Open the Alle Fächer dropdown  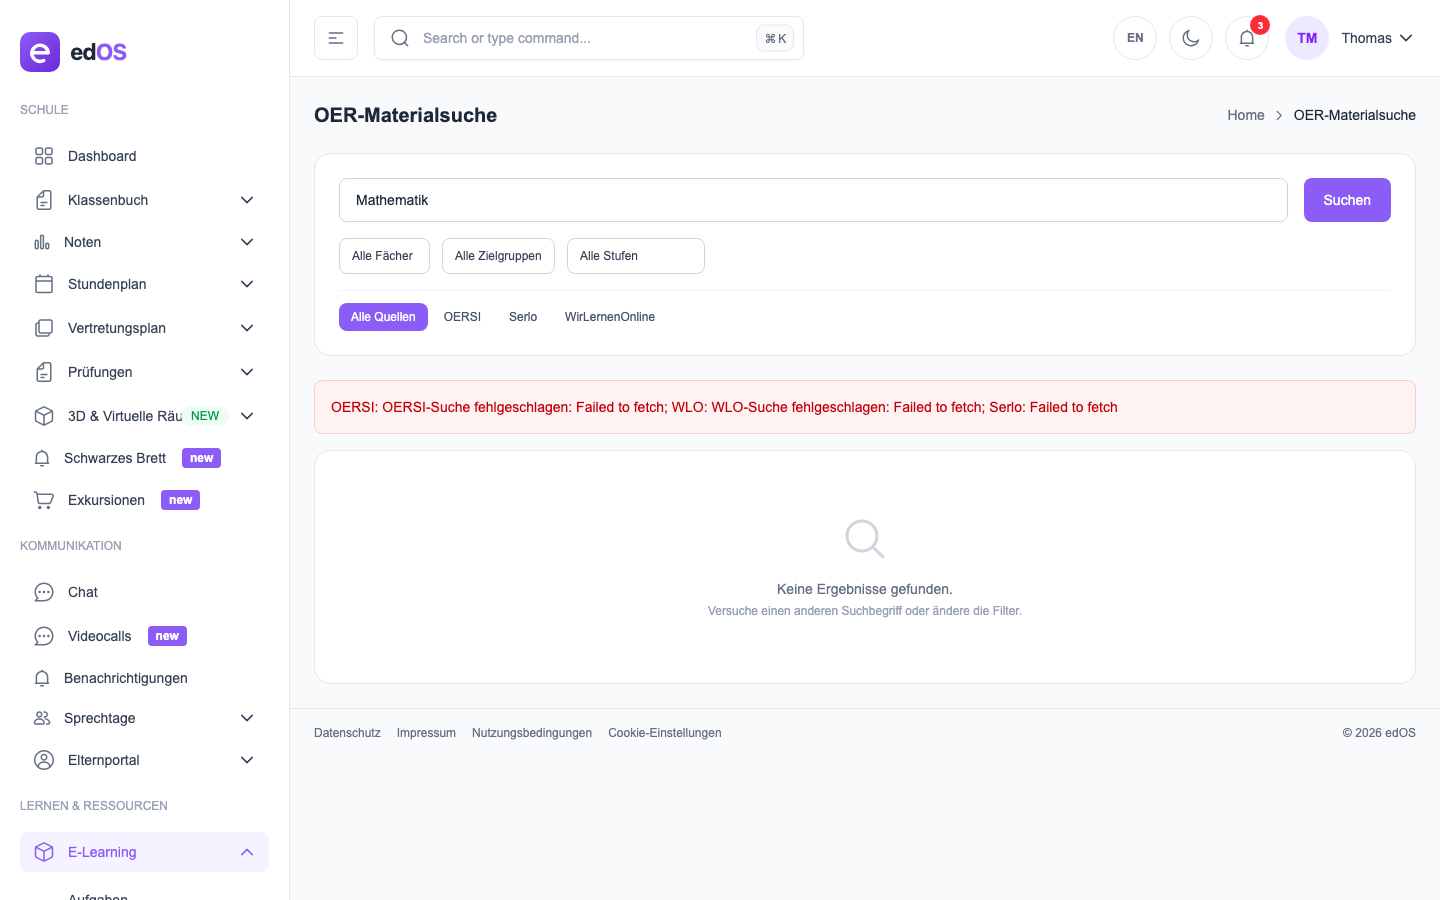click(x=384, y=256)
